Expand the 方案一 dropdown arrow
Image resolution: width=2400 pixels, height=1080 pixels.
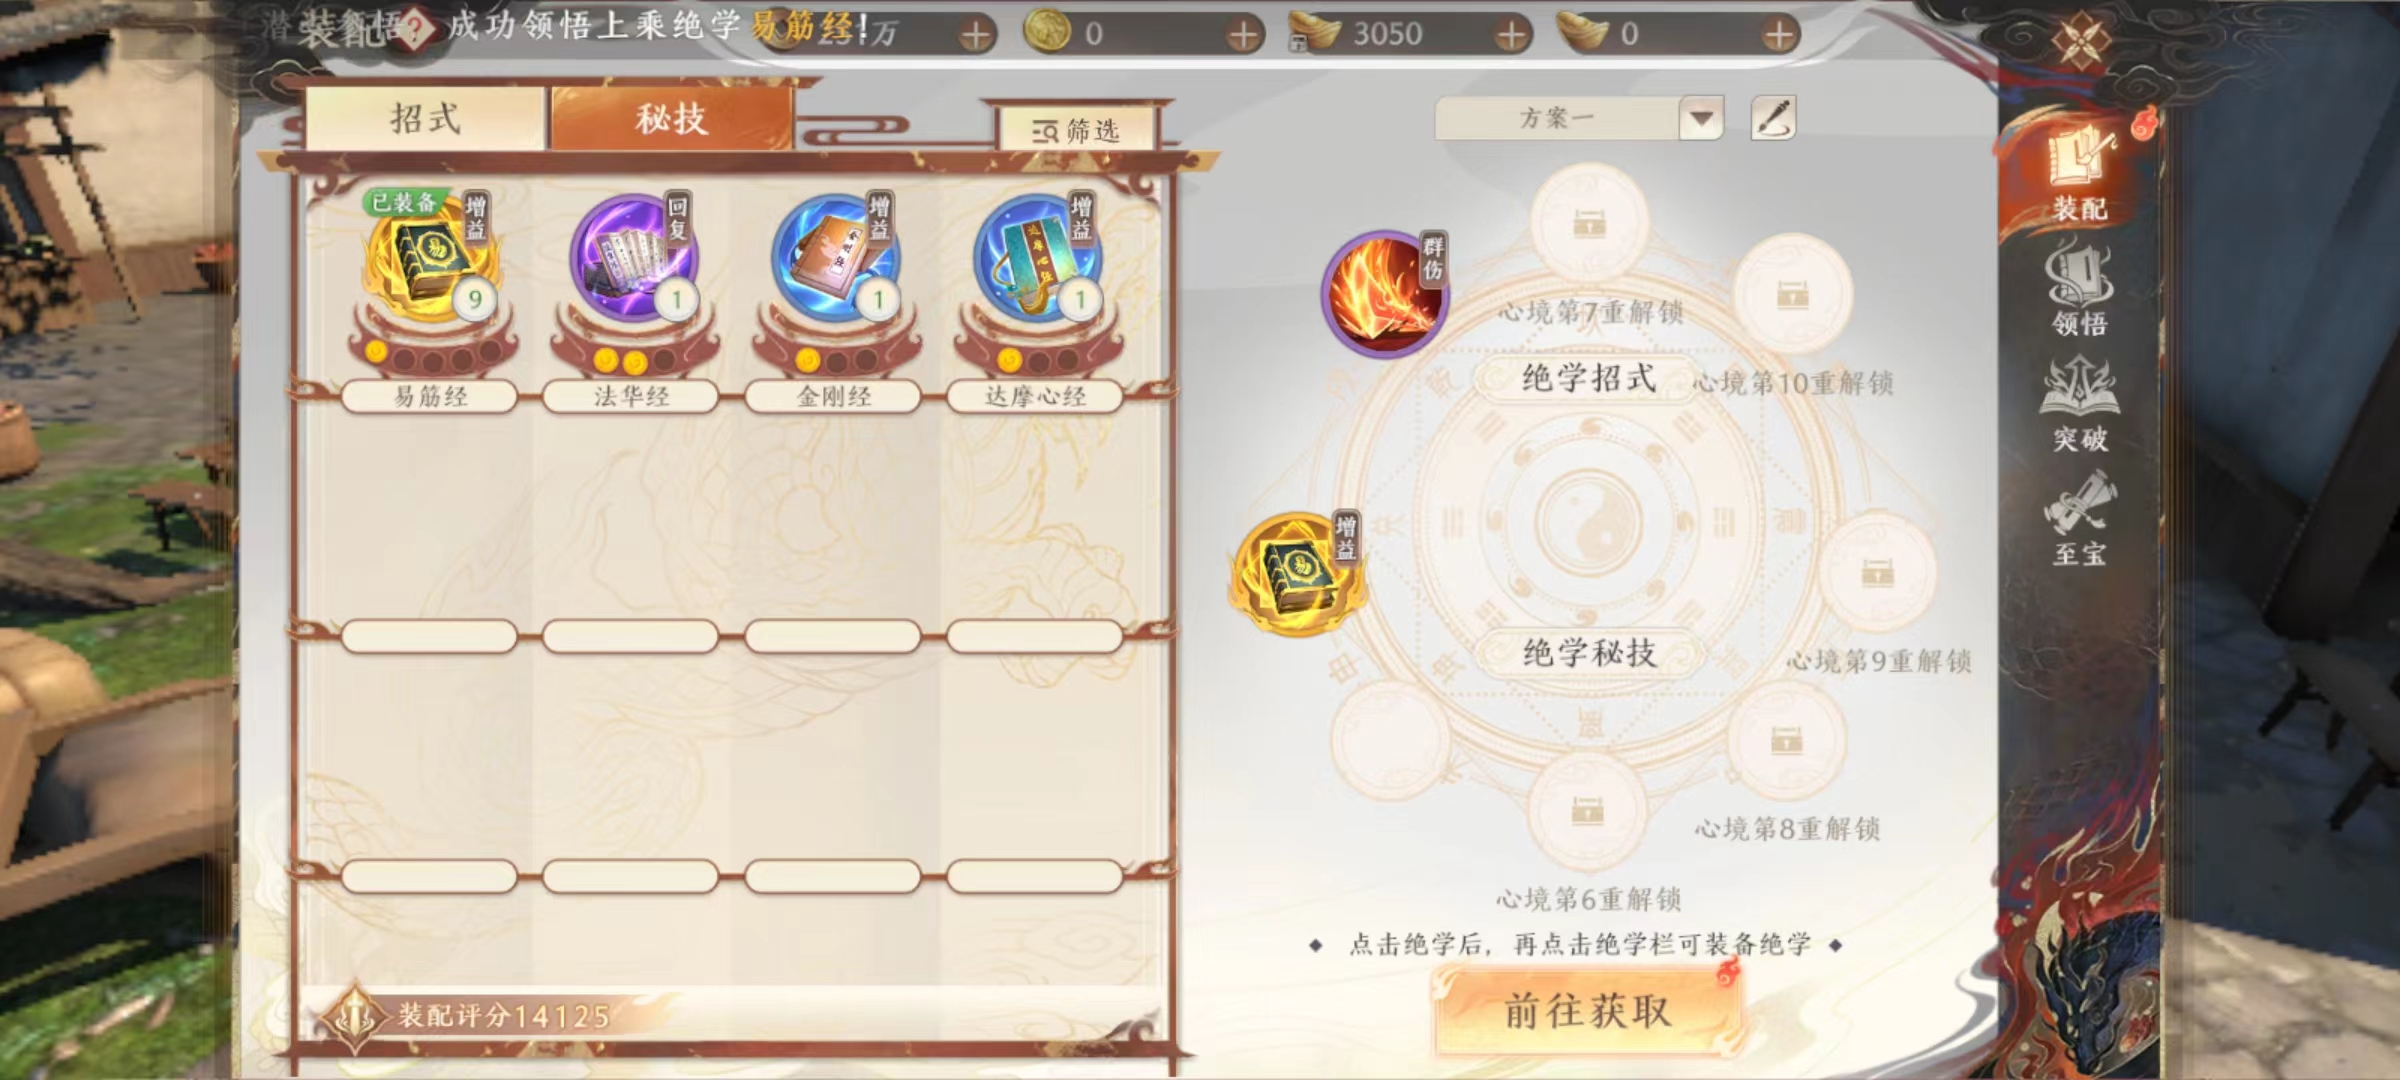coord(1701,119)
